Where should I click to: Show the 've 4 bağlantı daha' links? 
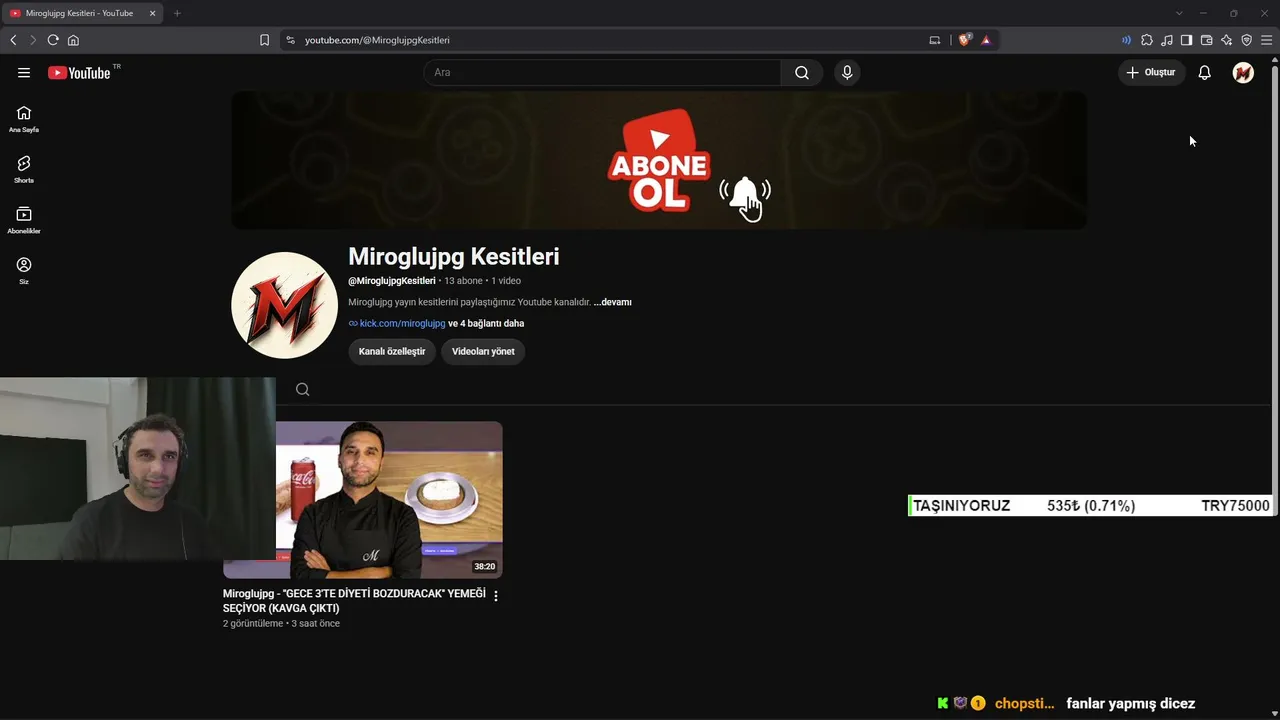pyautogui.click(x=486, y=323)
